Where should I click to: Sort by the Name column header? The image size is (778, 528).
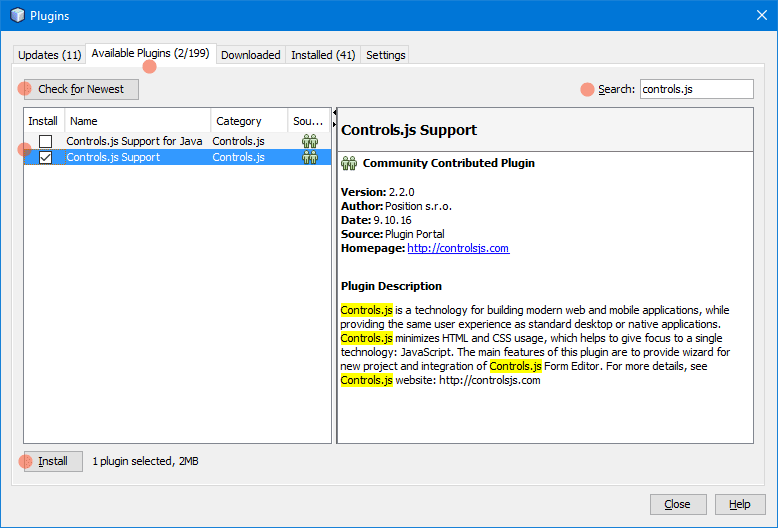137,121
